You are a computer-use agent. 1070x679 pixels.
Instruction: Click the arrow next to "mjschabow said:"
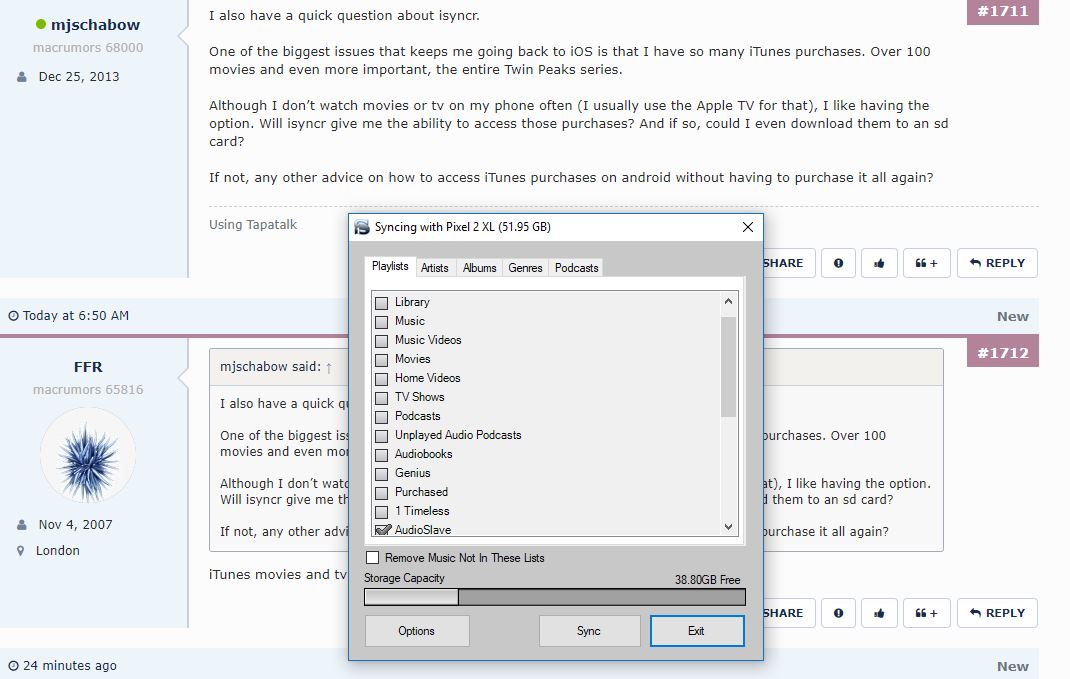[329, 368]
